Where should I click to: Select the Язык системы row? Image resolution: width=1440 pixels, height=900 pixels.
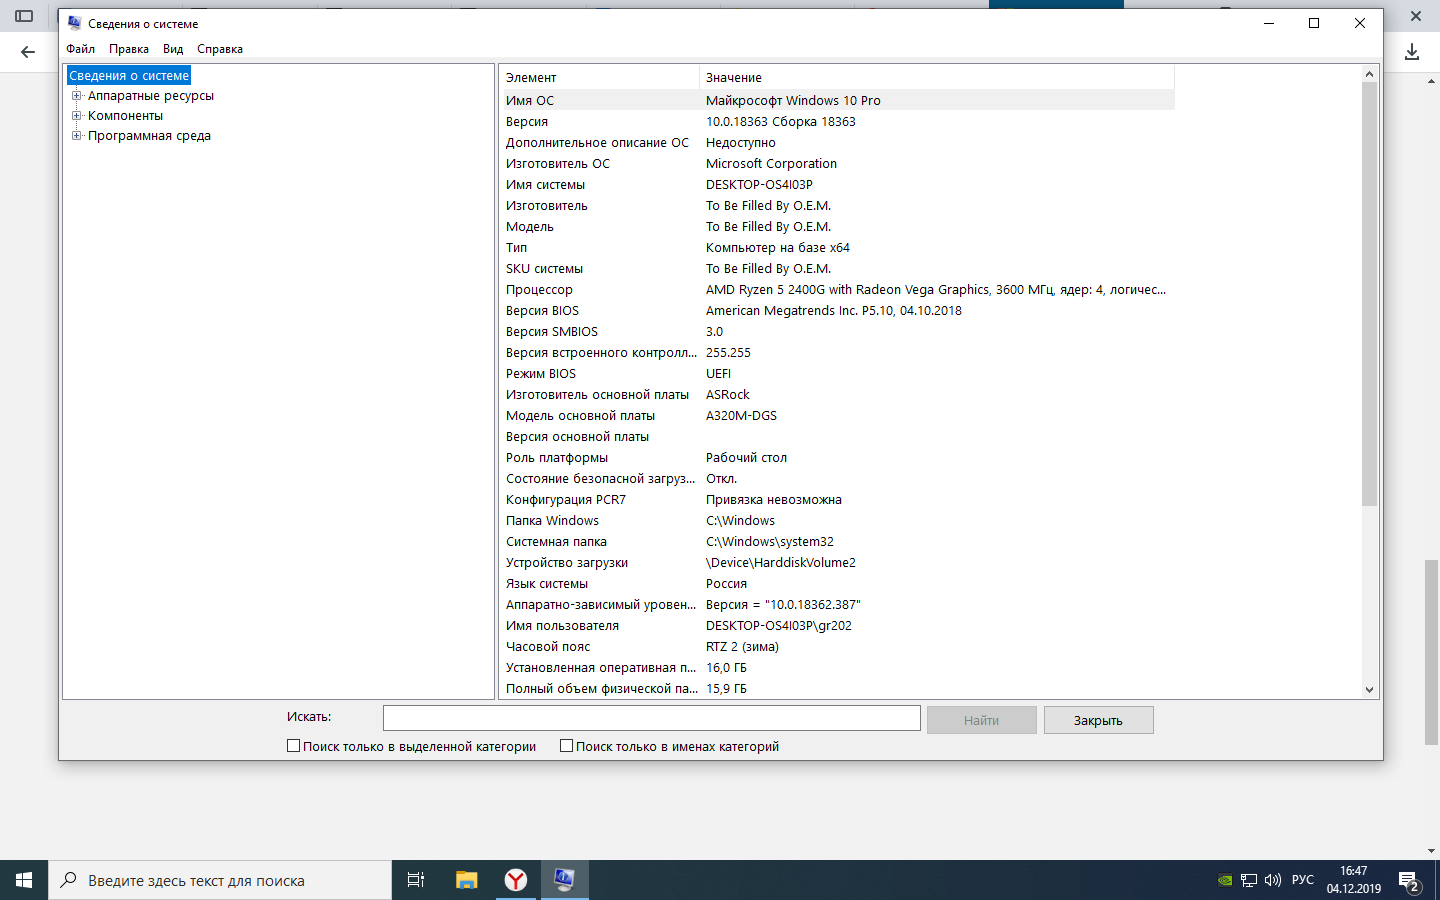[836, 583]
